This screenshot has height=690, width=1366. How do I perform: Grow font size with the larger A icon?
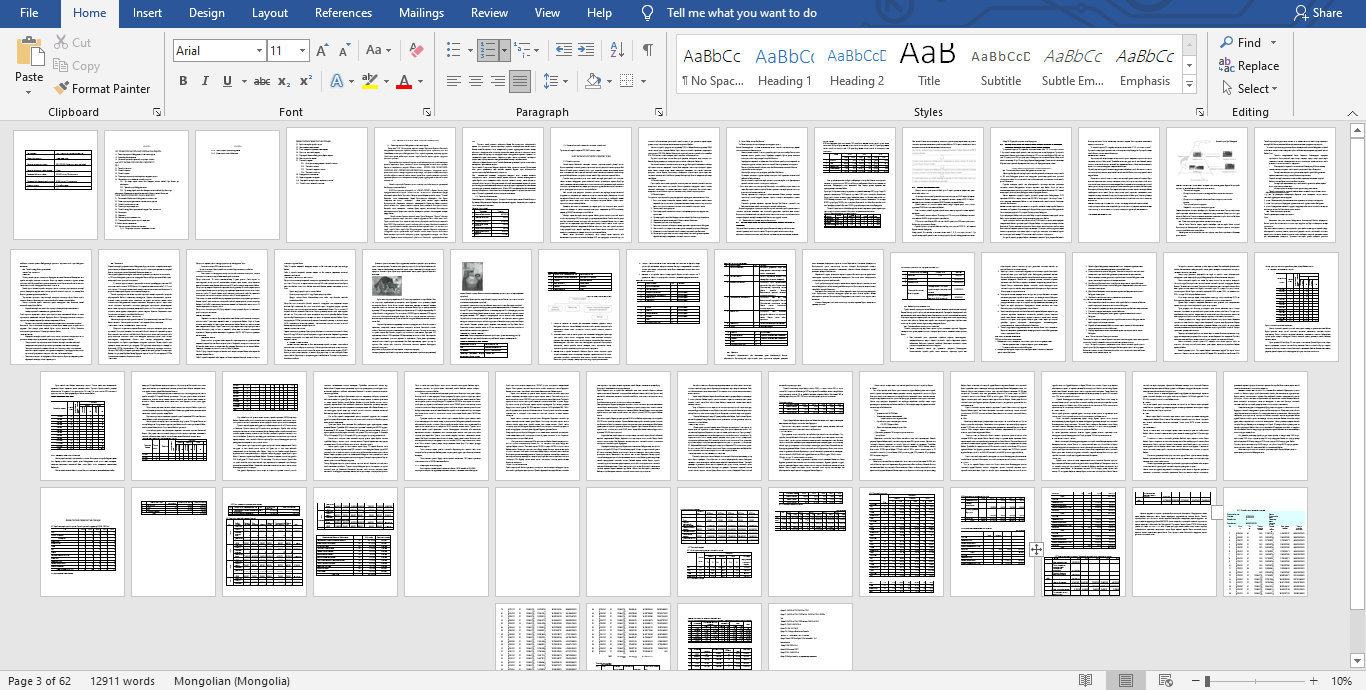[322, 50]
